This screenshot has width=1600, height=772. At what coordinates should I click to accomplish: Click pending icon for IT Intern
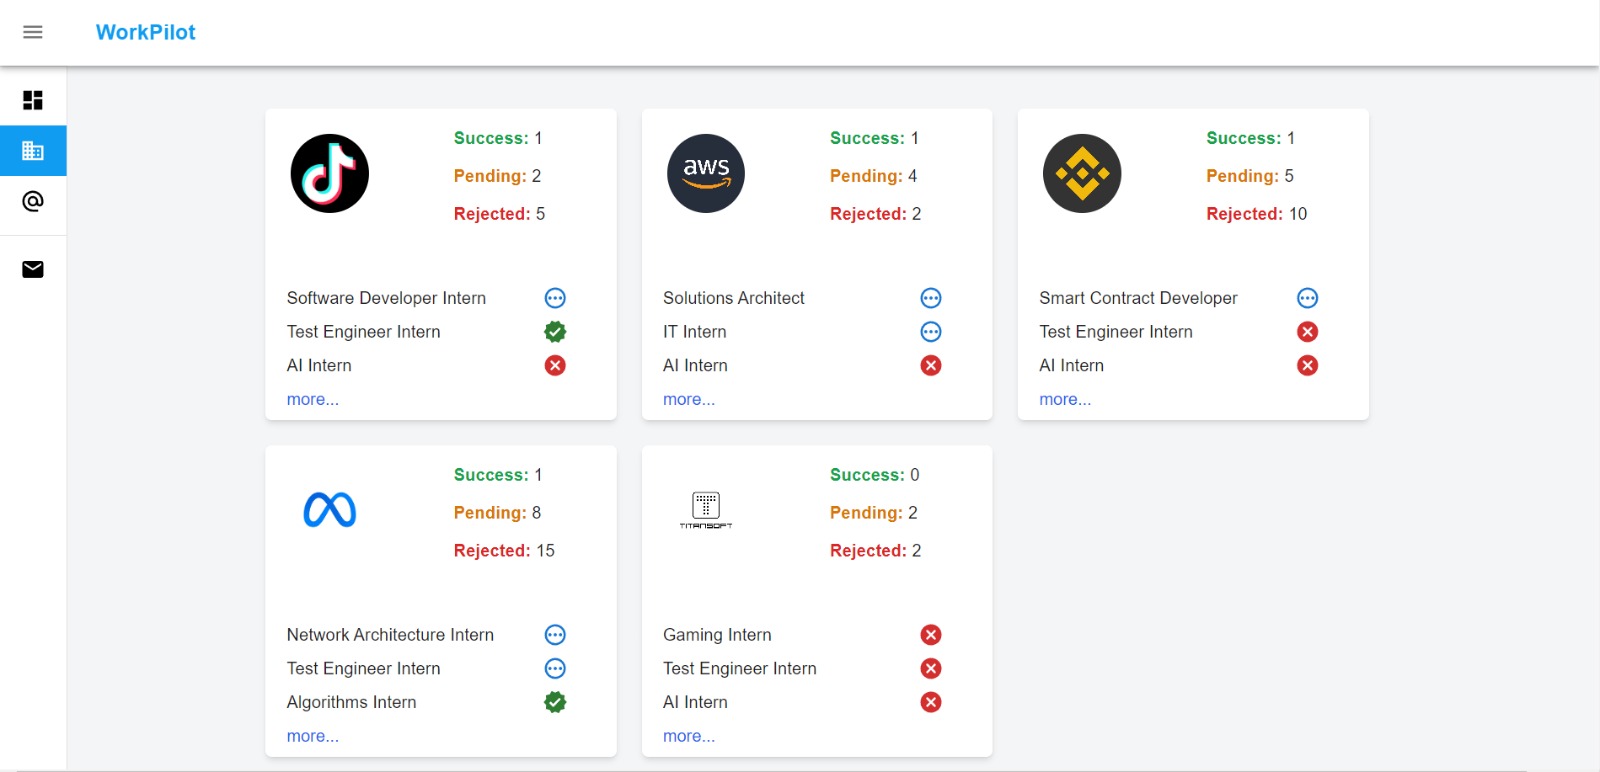(931, 332)
